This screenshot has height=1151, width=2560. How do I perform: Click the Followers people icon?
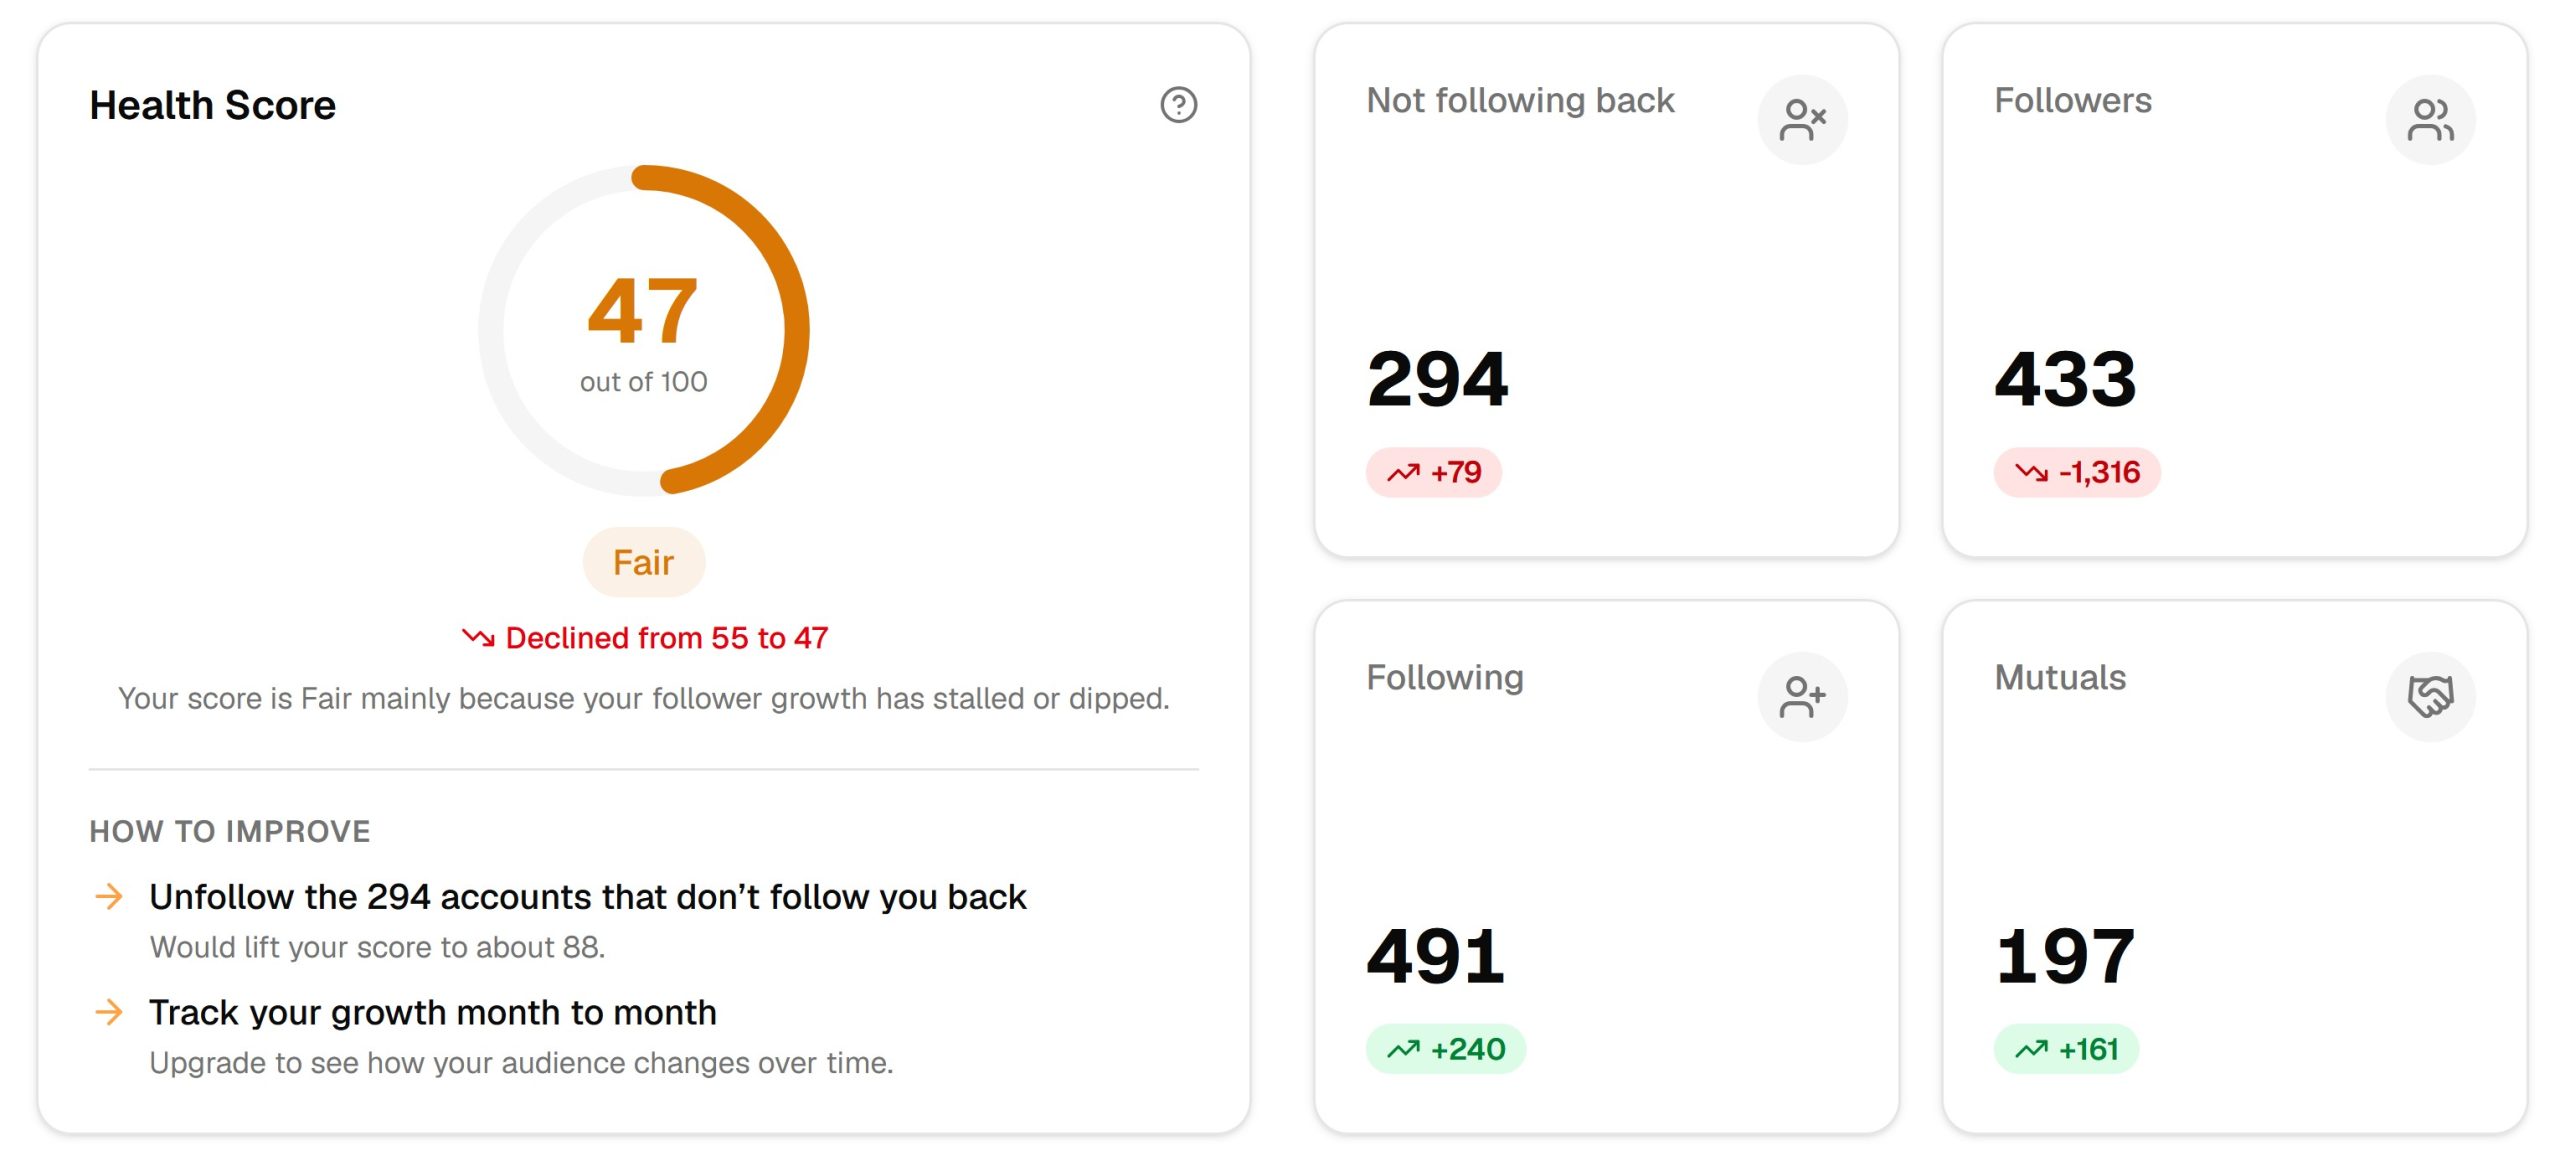point(2430,120)
